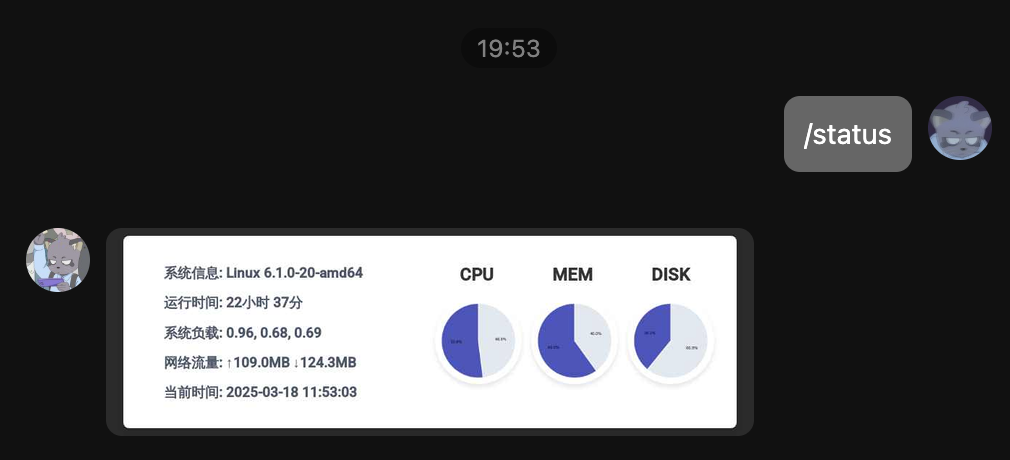Select the /status message bubble
This screenshot has height=460, width=1010.
[848, 134]
